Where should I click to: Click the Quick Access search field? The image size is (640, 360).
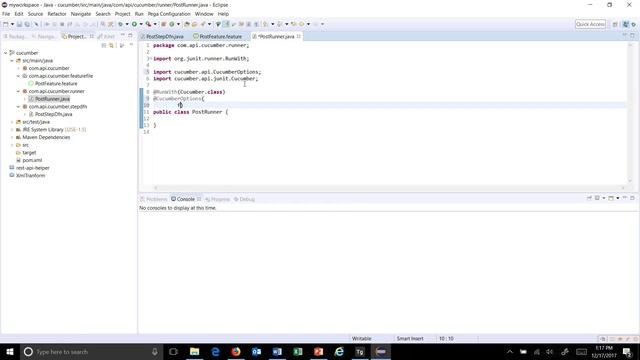pos(590,24)
